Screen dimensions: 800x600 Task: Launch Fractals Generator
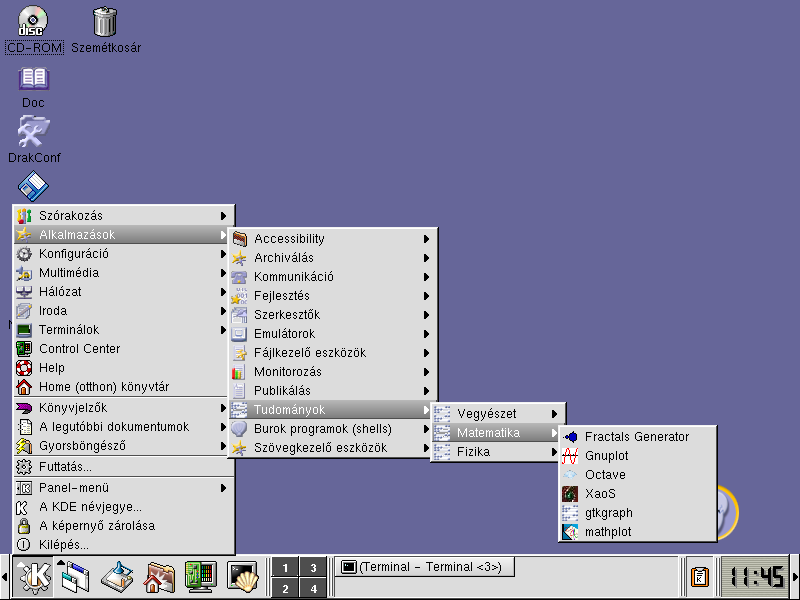pyautogui.click(x=637, y=437)
